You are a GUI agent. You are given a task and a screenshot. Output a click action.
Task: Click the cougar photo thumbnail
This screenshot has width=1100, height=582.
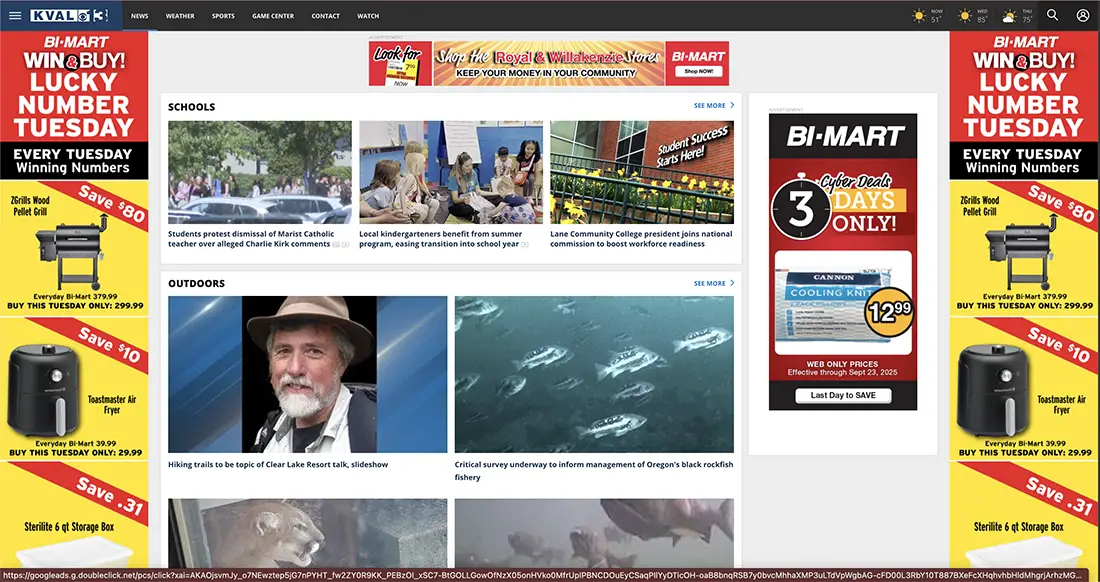[x=307, y=534]
